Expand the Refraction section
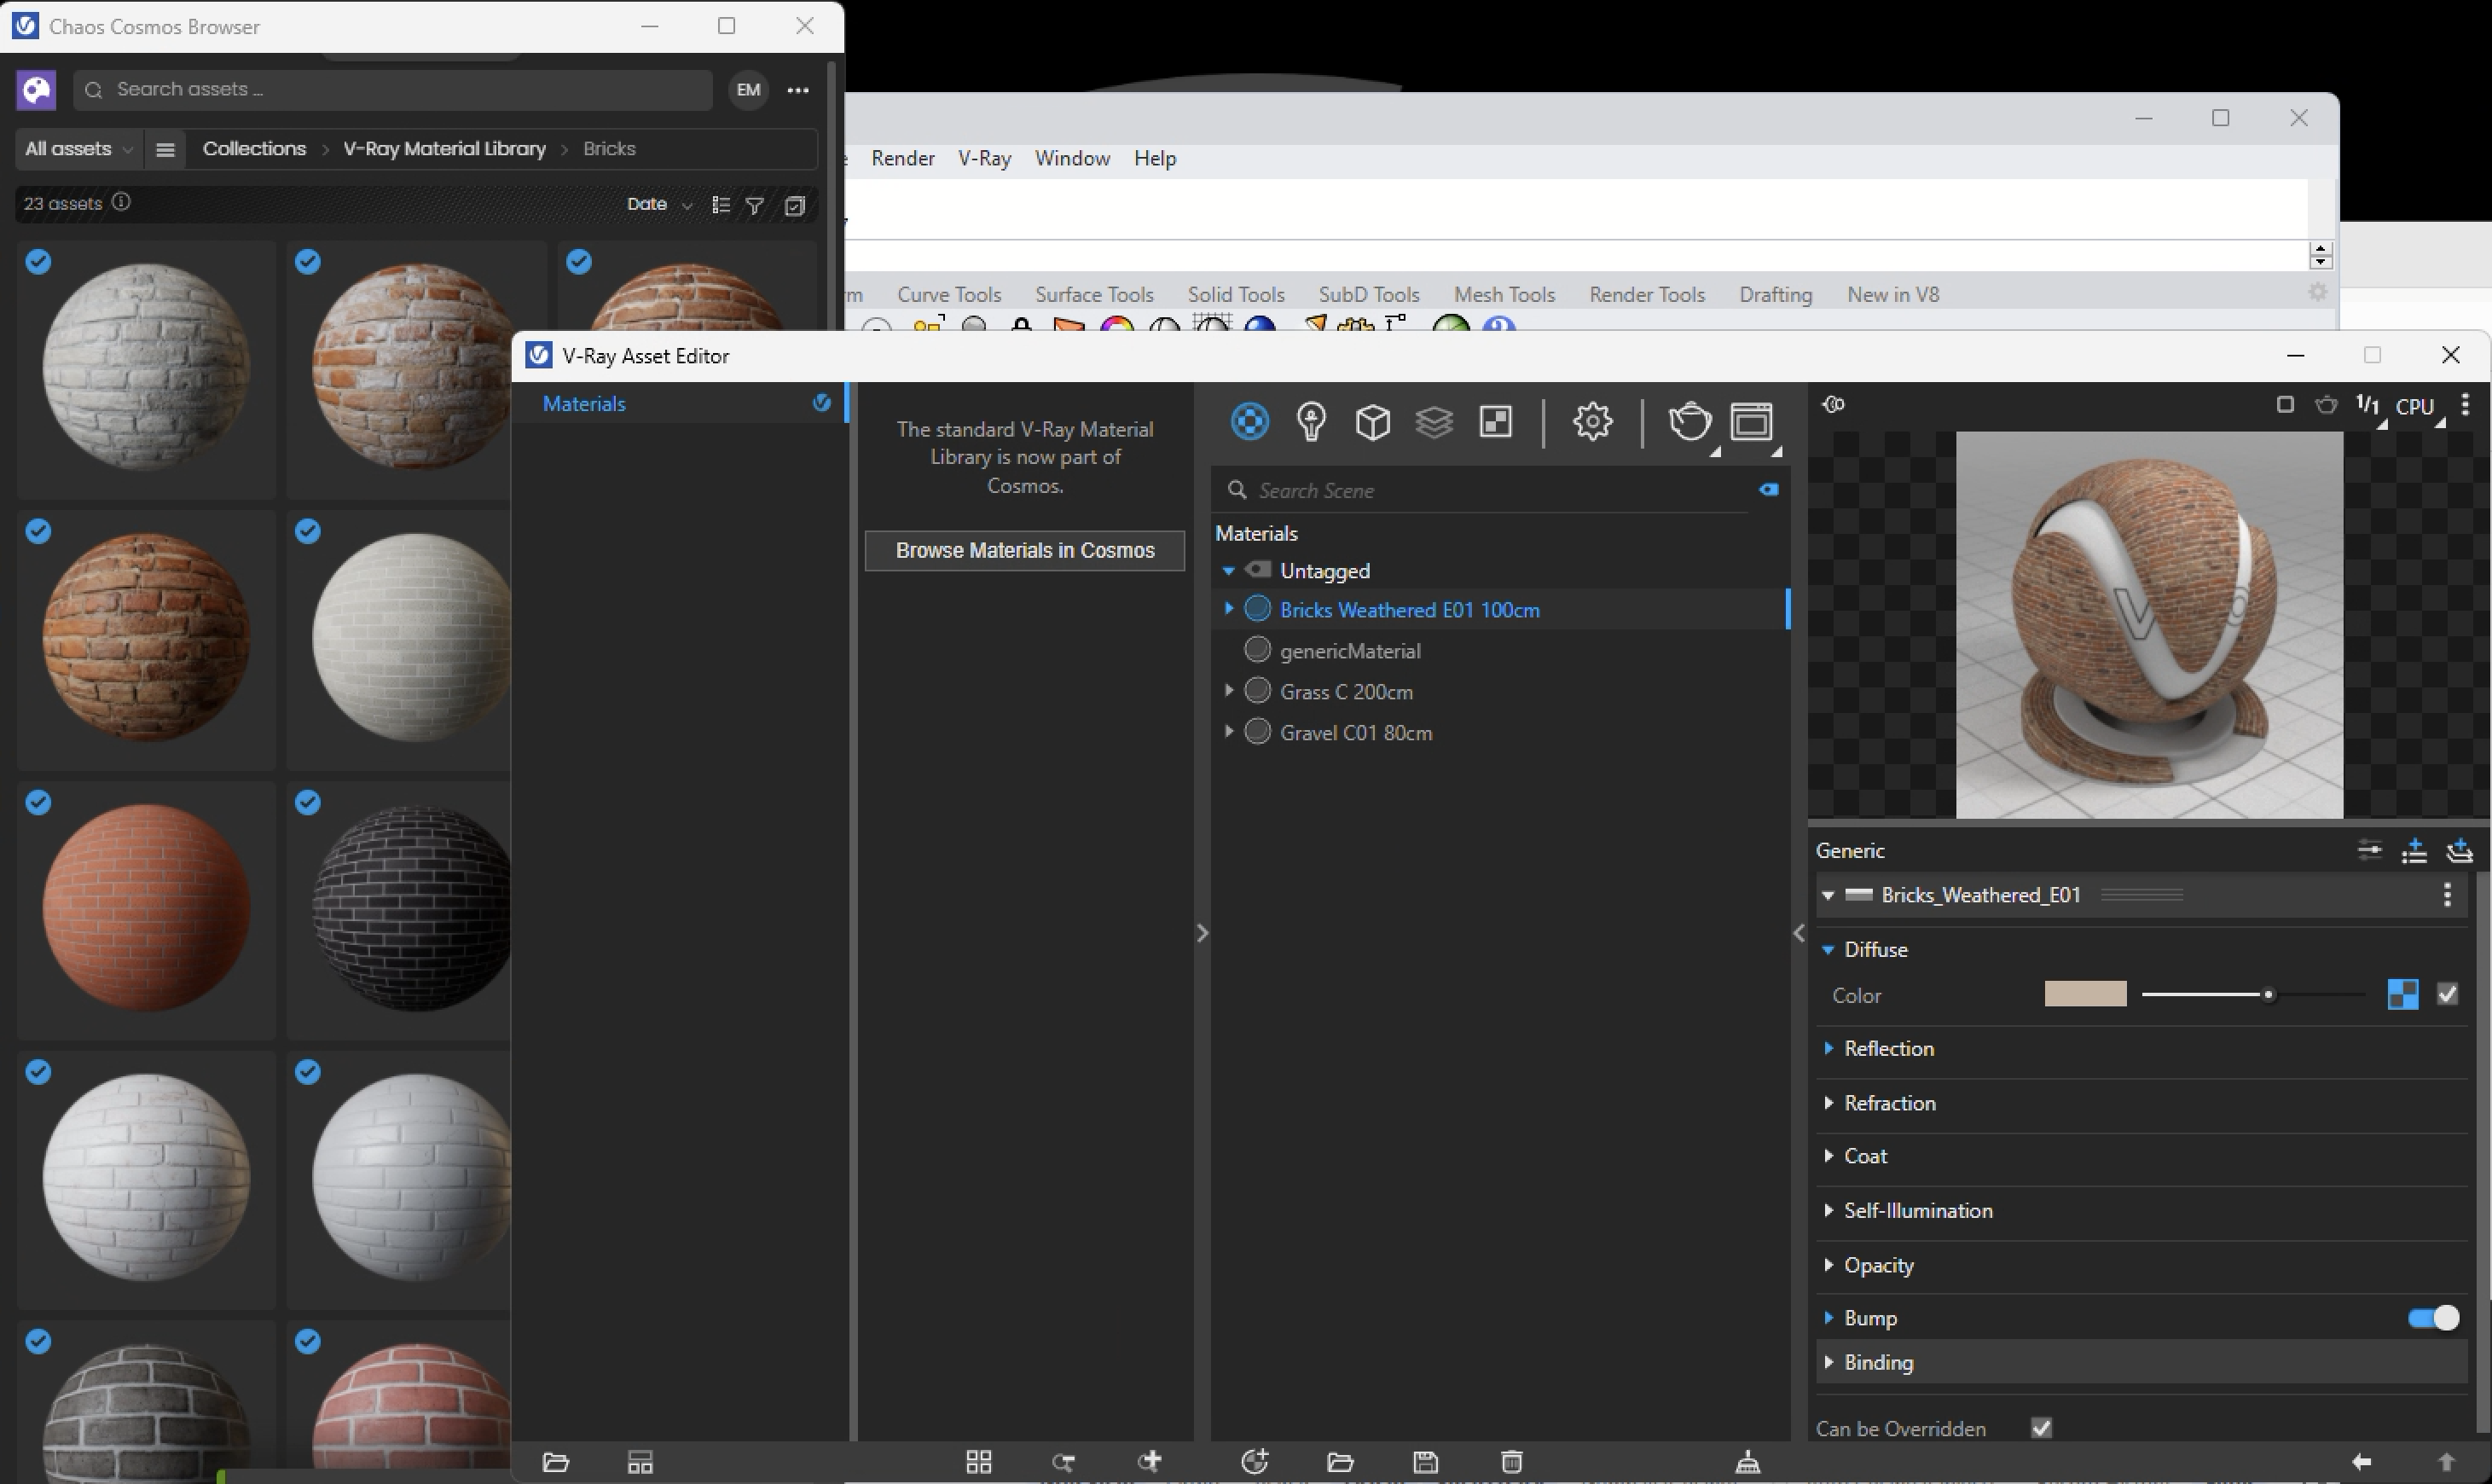Viewport: 2492px width, 1484px height. [1828, 1102]
